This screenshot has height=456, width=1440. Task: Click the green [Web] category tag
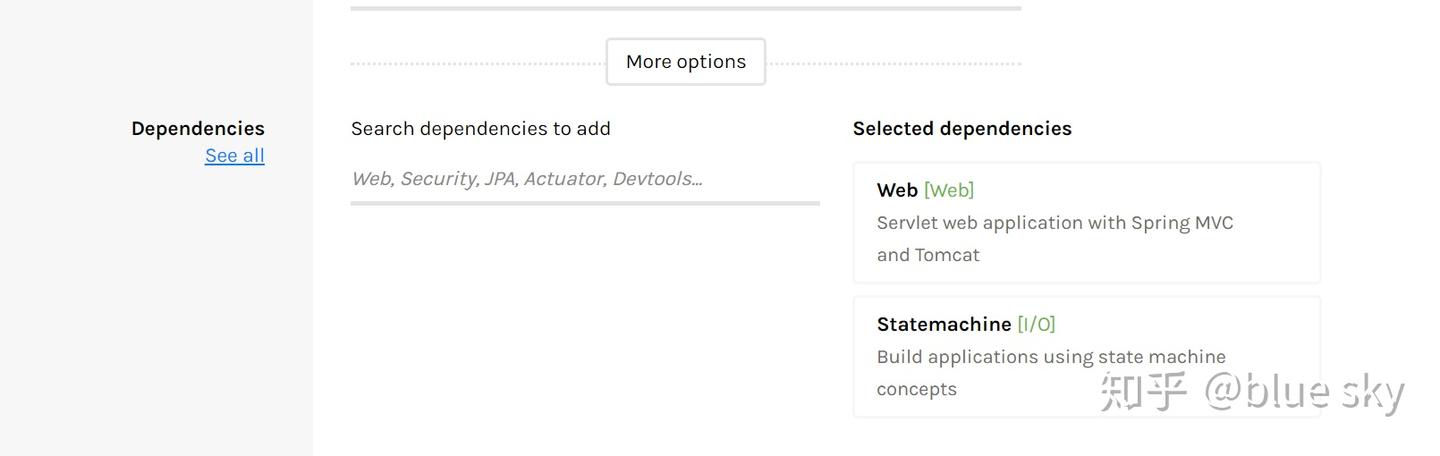point(949,190)
